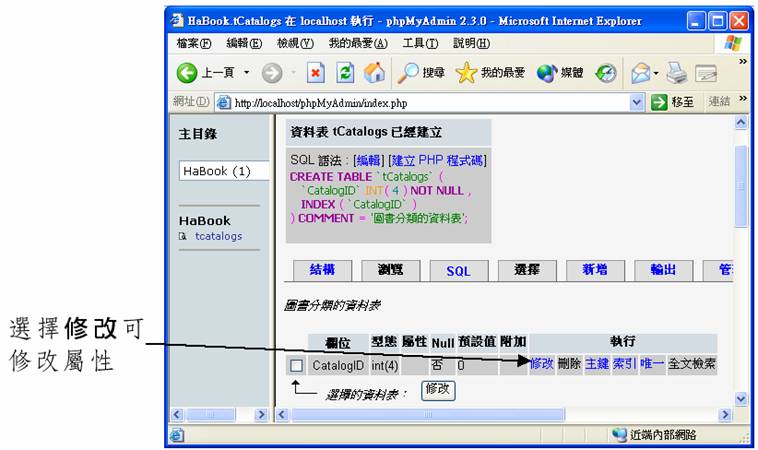
Task: Open the 工具(T) menu
Action: [x=420, y=44]
